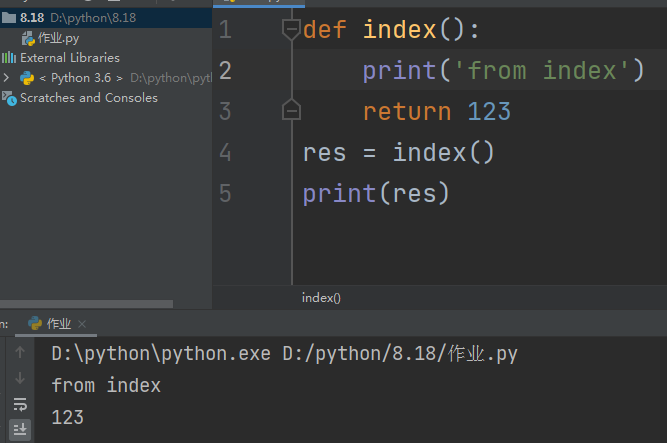This screenshot has height=443, width=667.
Task: Click the up stack trace arrow
Action: click(x=20, y=353)
